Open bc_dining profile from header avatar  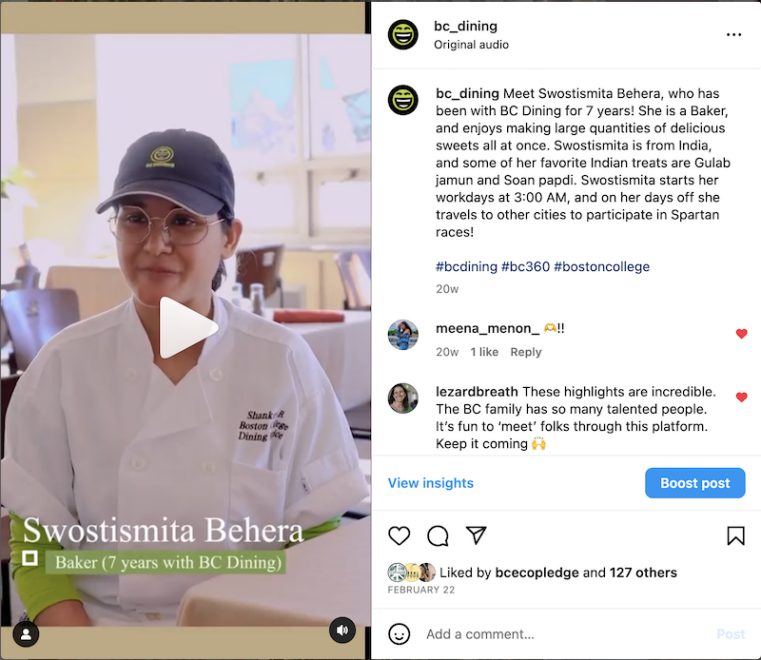point(403,34)
